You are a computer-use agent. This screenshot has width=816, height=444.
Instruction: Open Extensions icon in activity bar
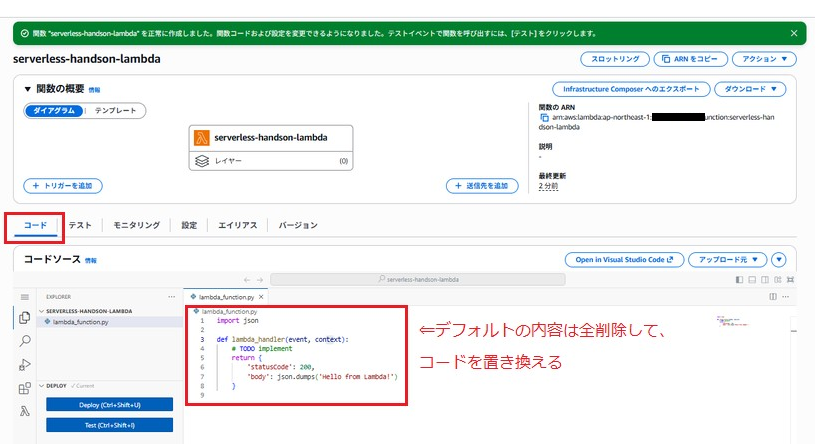tap(24, 388)
